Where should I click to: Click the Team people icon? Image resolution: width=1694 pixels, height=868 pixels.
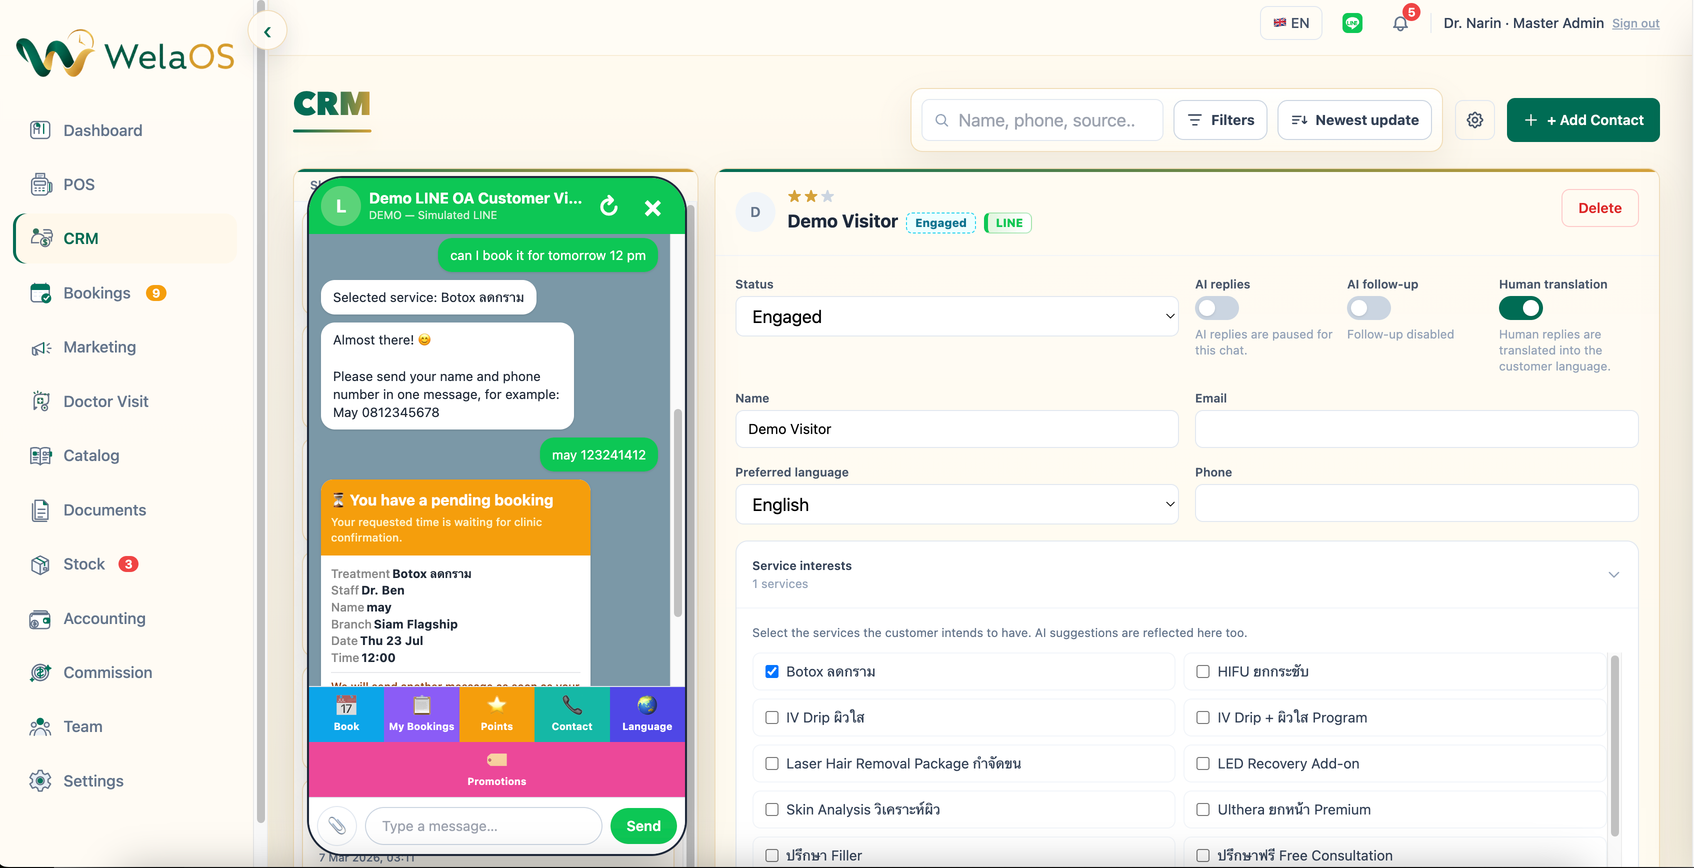click(40, 726)
